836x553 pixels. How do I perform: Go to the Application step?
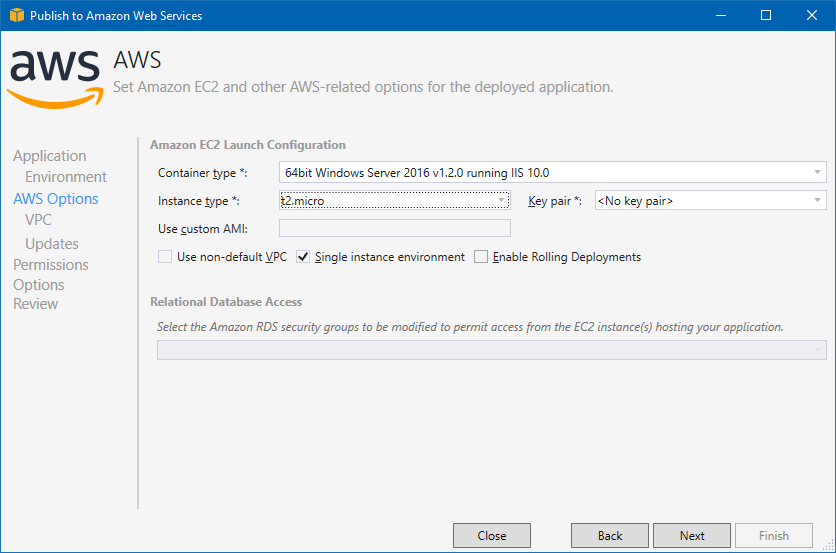[x=50, y=156]
